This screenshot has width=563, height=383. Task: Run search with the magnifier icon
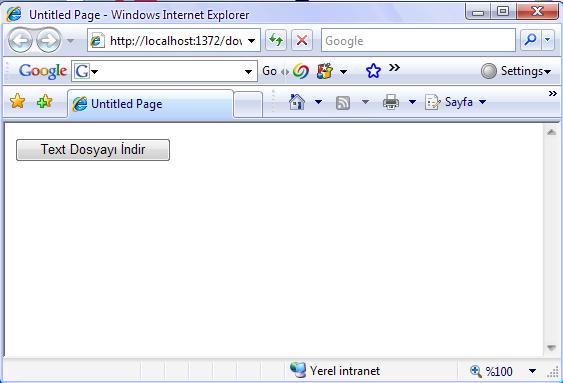(x=530, y=40)
